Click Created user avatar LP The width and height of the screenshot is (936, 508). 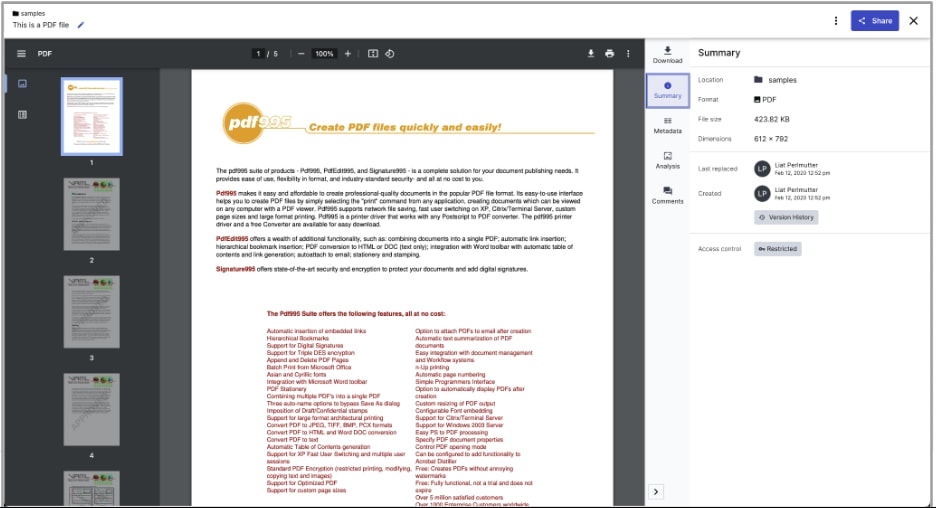[762, 193]
